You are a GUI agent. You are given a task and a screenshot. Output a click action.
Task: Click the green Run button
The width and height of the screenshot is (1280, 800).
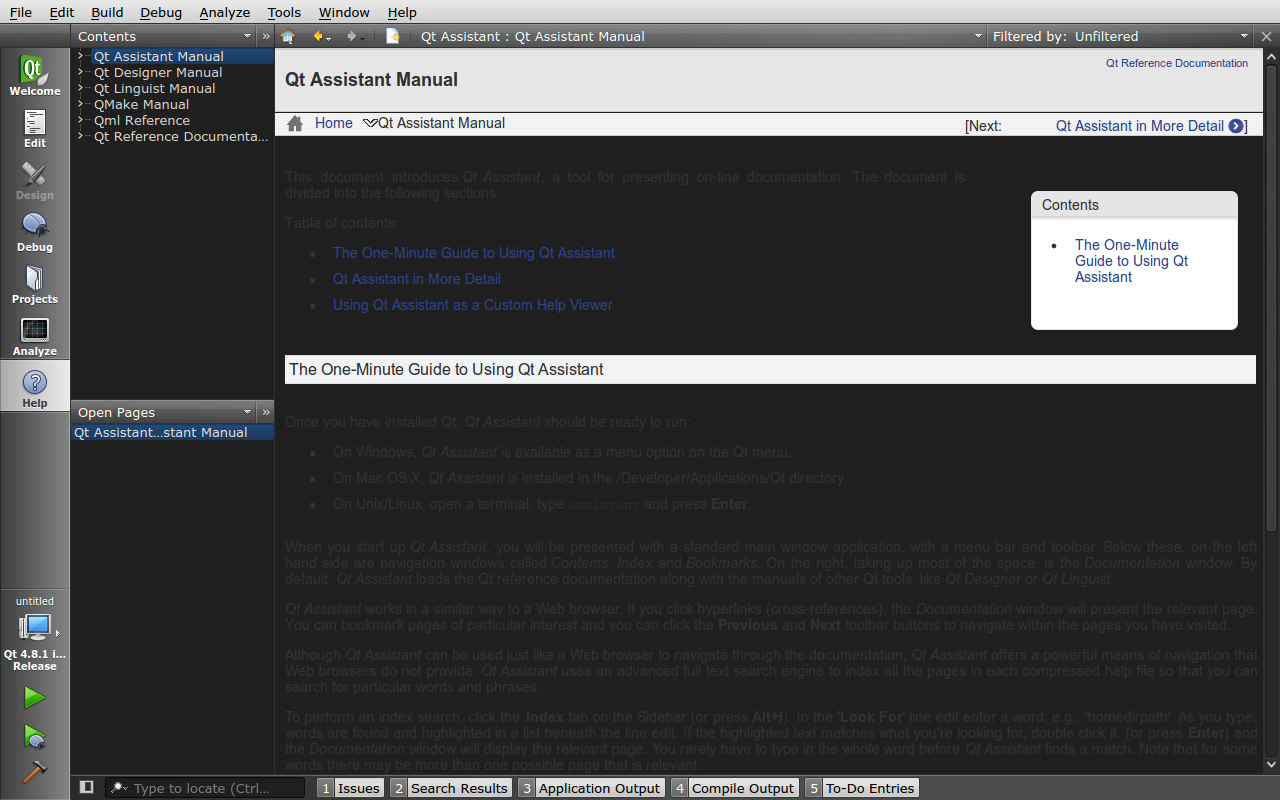tap(34, 697)
